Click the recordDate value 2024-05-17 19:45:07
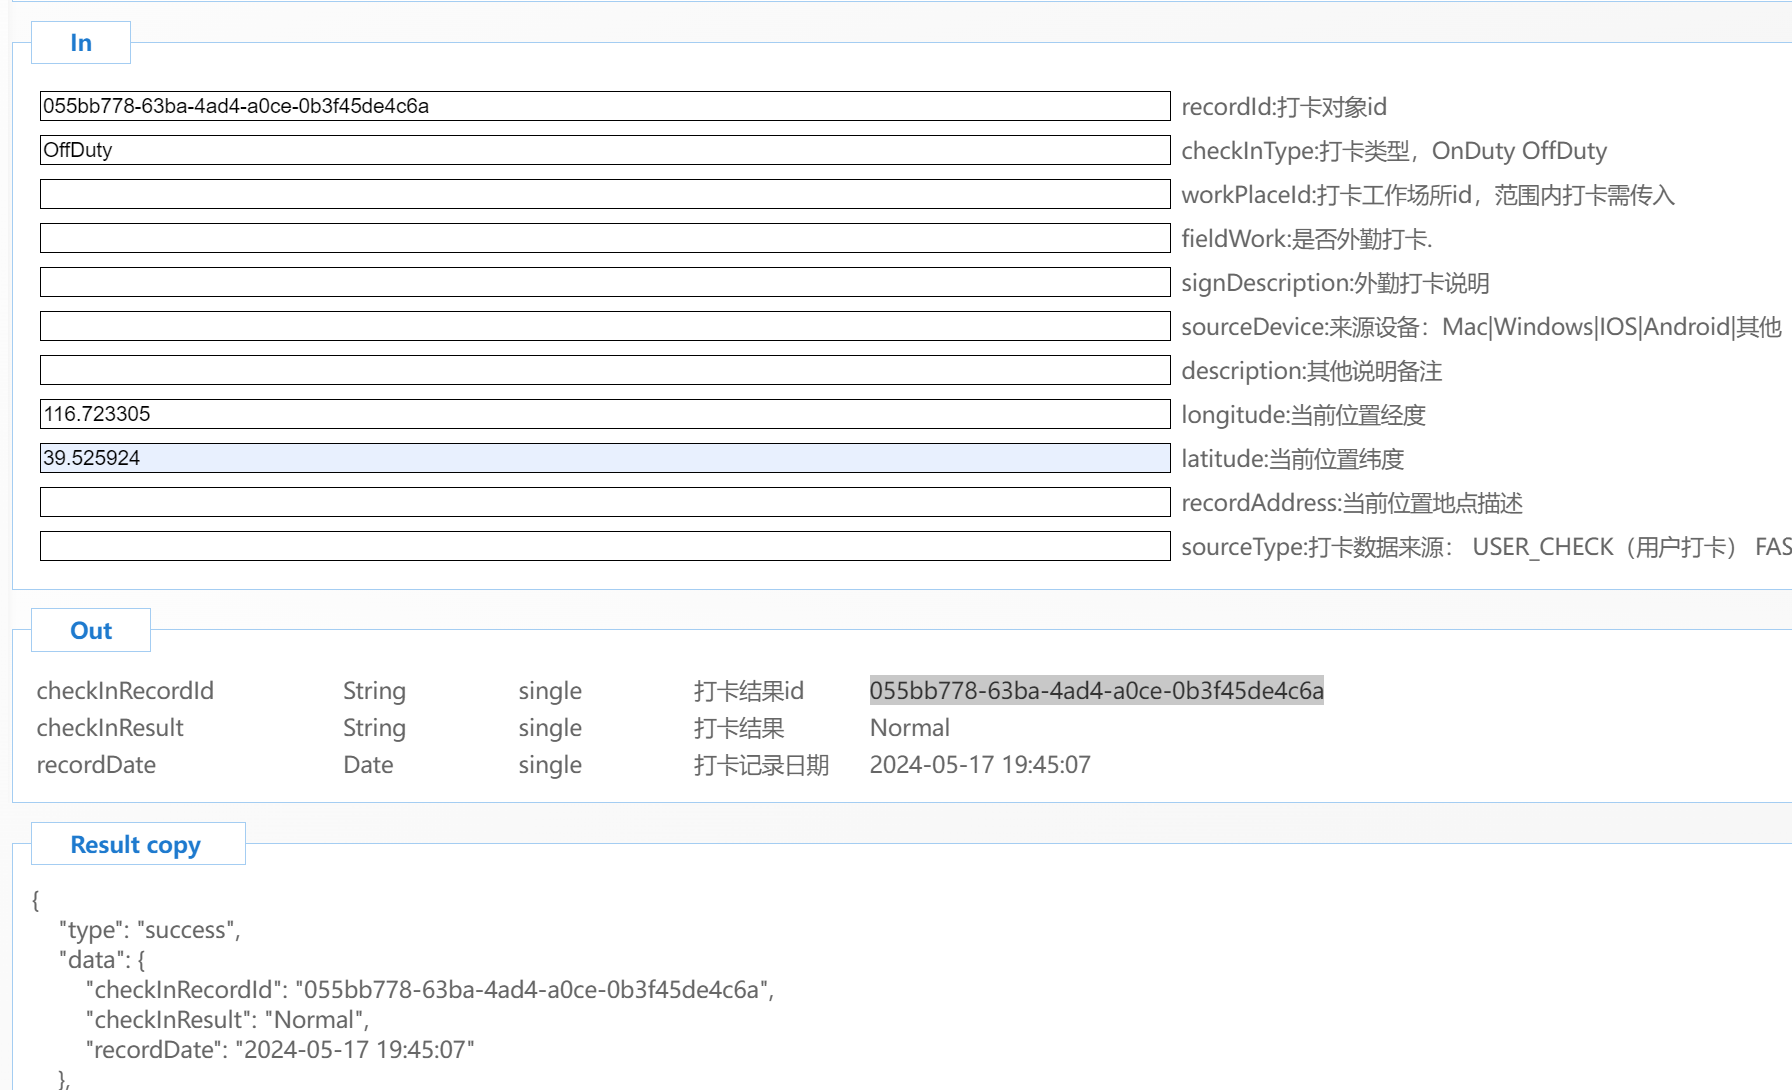The width and height of the screenshot is (1792, 1090). (980, 765)
